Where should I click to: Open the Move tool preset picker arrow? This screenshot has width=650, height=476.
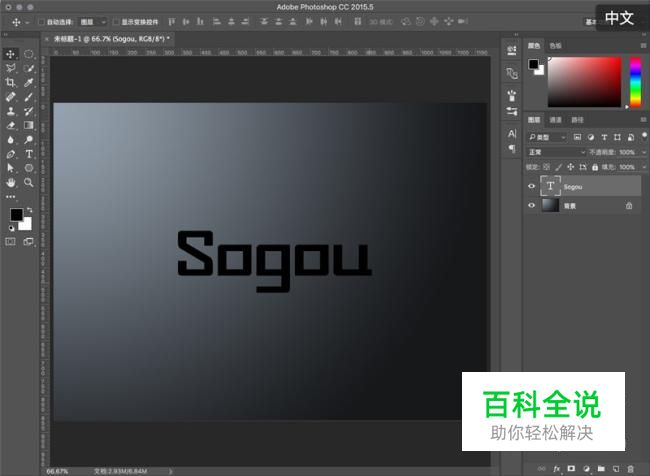click(x=27, y=22)
